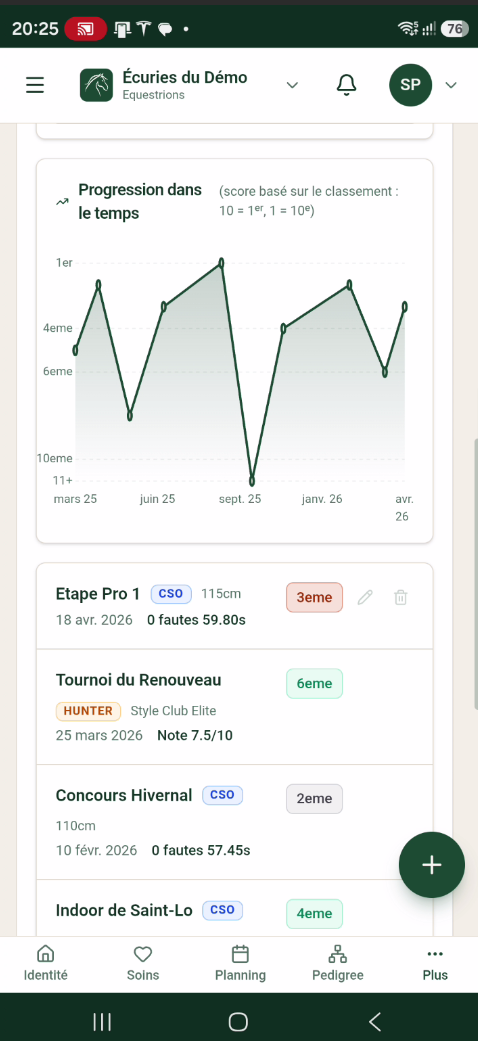Delete Etape Pro 1 result with trash icon

[400, 597]
